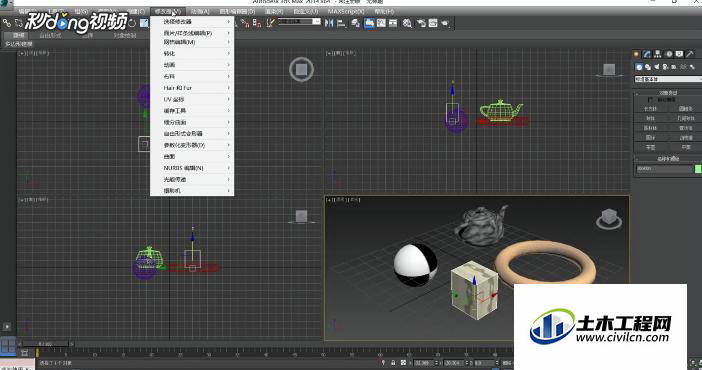Open the Modifiers menu in menu bar
Screen dimensions: 702x370
coord(168,11)
